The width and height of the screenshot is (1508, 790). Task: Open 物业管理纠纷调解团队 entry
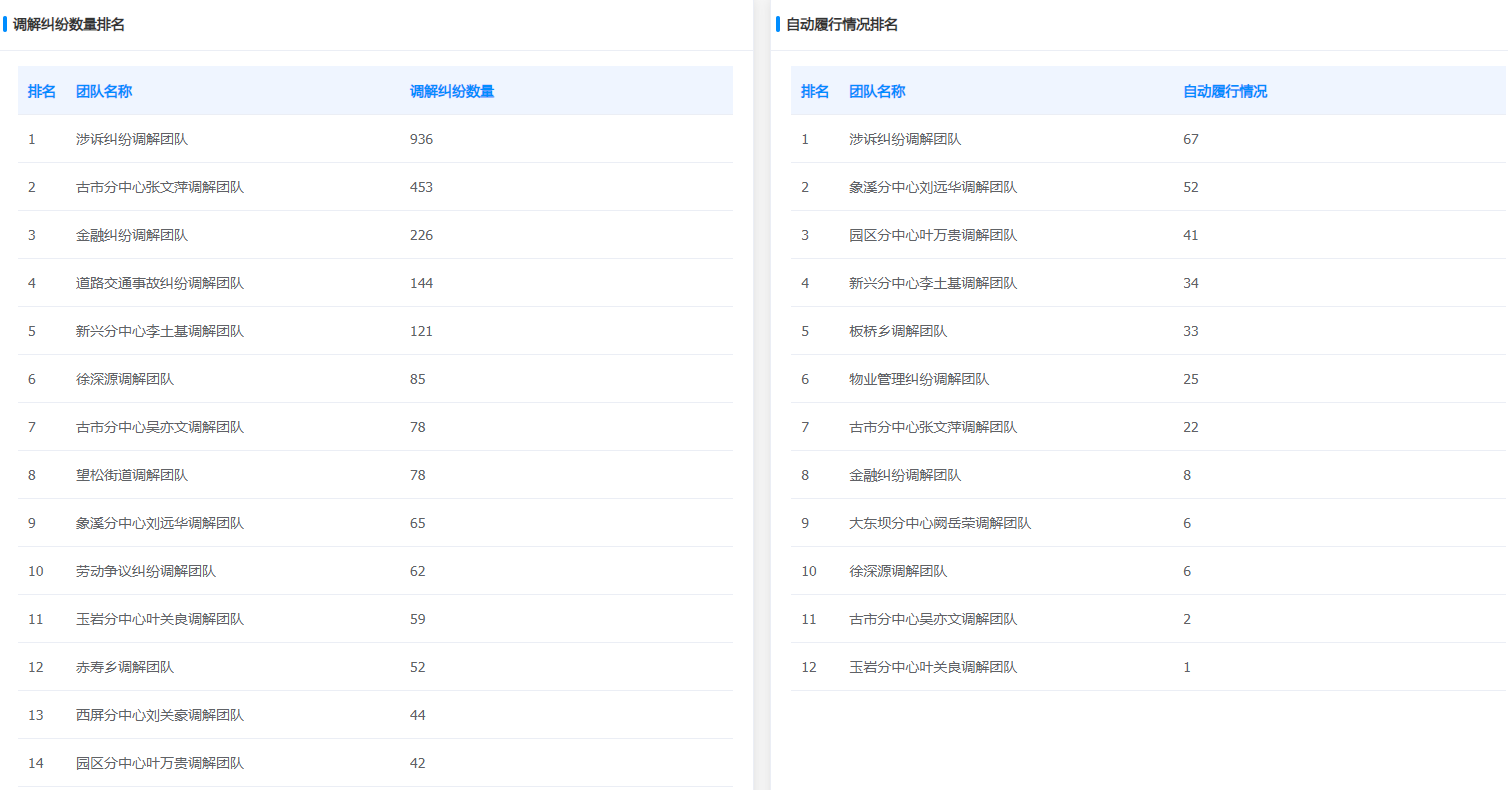click(x=919, y=379)
